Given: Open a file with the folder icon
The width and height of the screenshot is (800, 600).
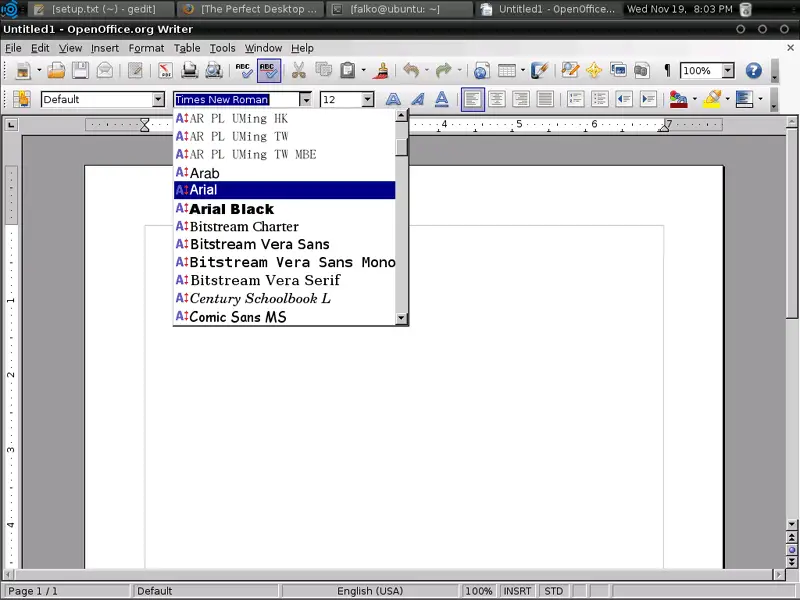Looking at the screenshot, I should [56, 70].
